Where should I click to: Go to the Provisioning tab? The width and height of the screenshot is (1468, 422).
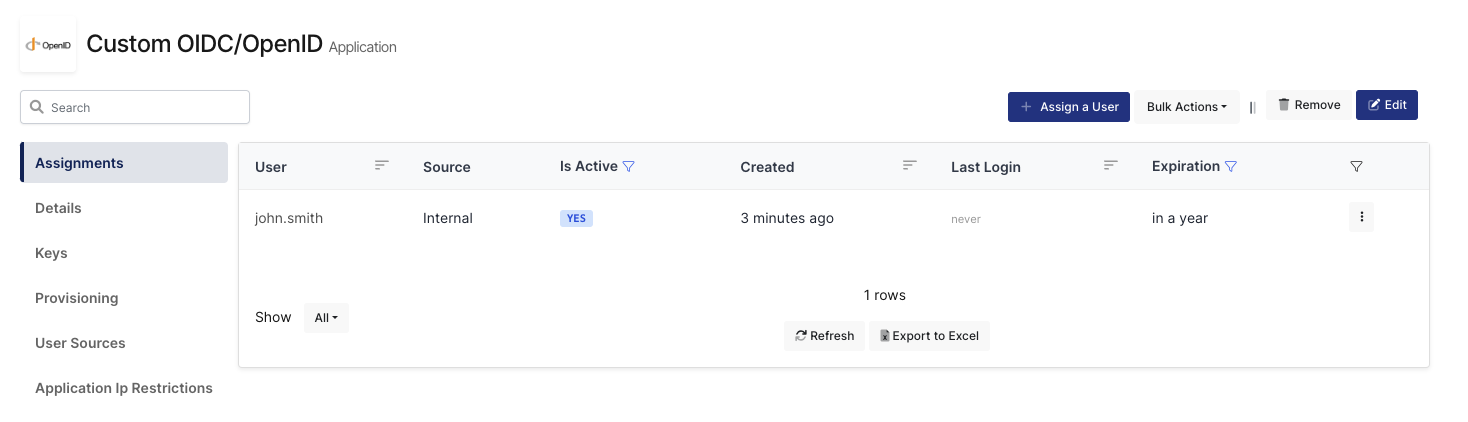[x=76, y=298]
